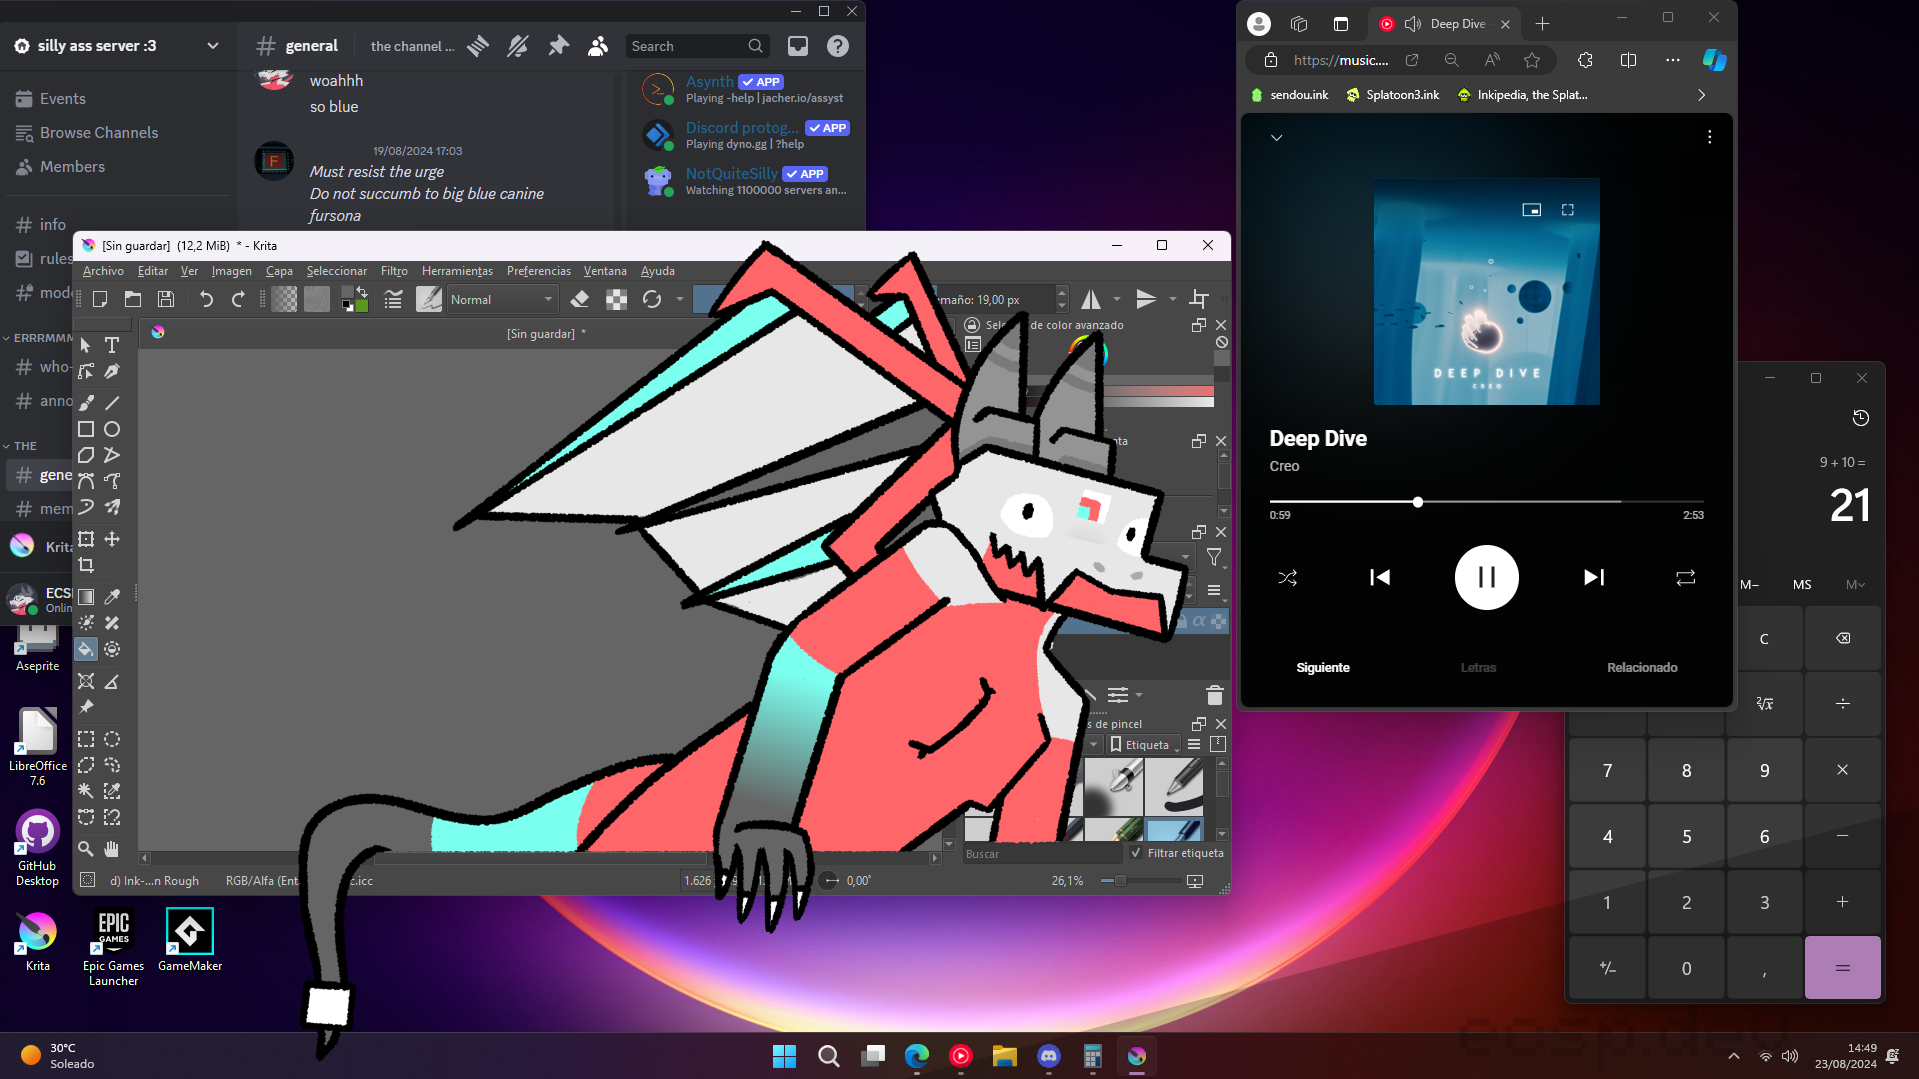Select the Move tool in Krita toolbox
The image size is (1919, 1079).
112,539
